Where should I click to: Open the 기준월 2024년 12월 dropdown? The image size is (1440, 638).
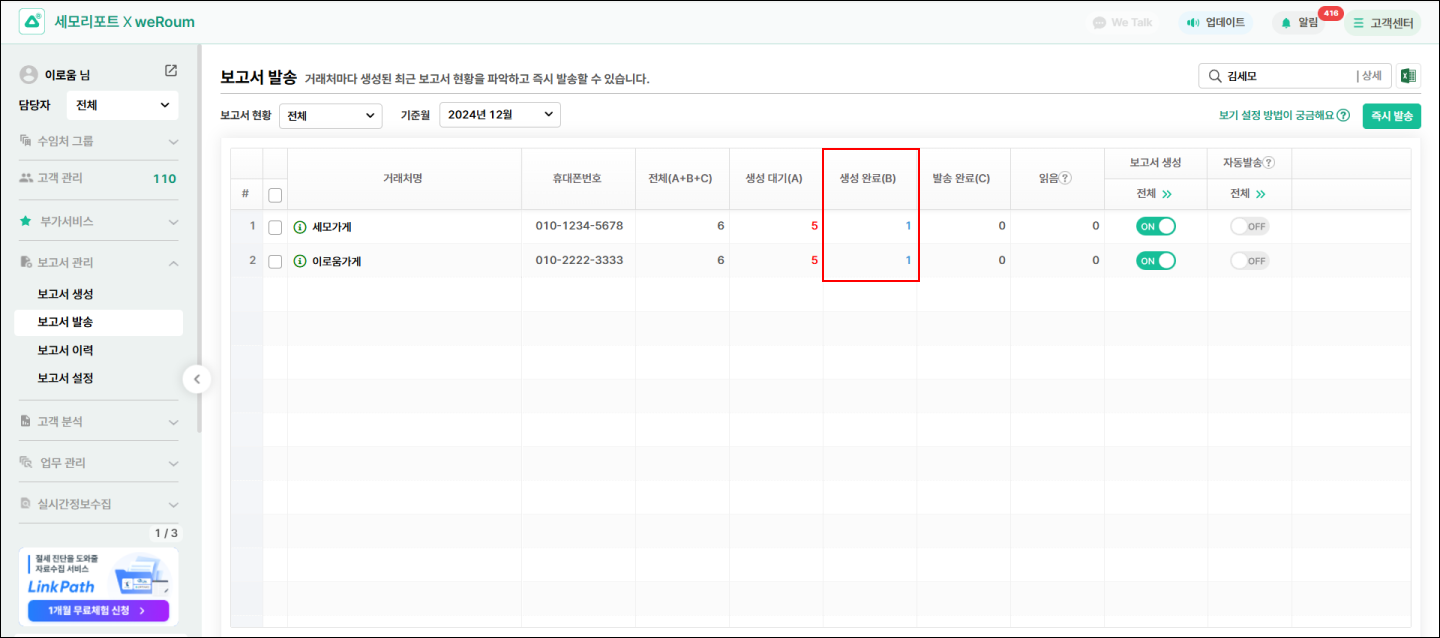(x=500, y=115)
